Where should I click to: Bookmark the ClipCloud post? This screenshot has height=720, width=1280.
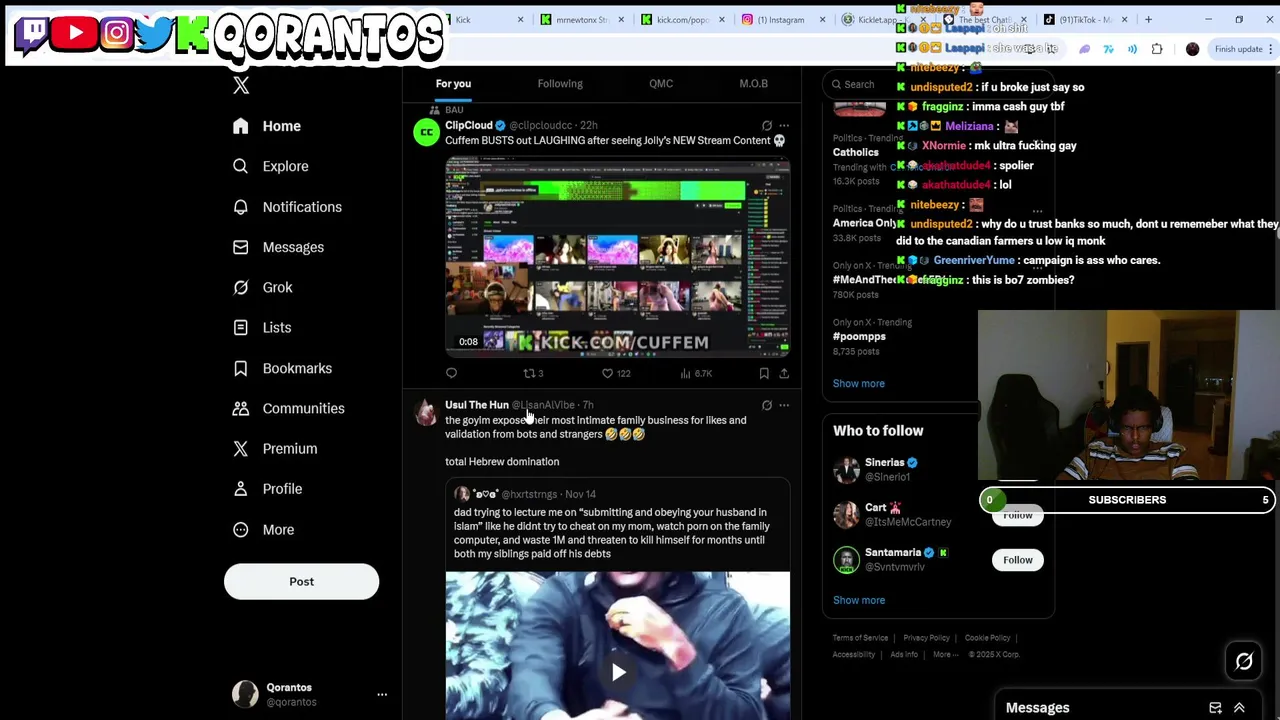click(x=764, y=373)
